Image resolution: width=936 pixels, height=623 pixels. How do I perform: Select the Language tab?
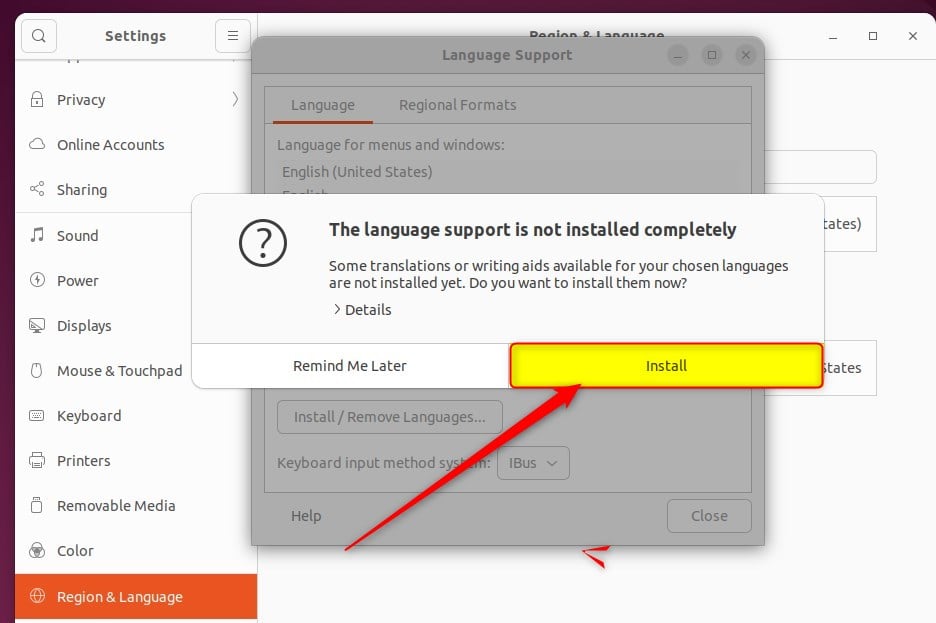pos(322,104)
